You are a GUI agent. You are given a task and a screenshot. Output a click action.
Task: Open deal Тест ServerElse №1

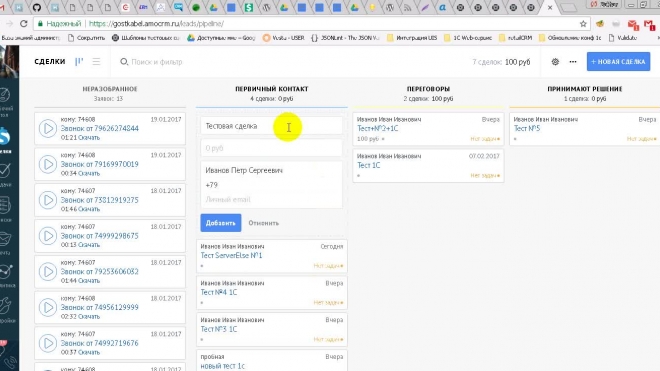[231, 256]
